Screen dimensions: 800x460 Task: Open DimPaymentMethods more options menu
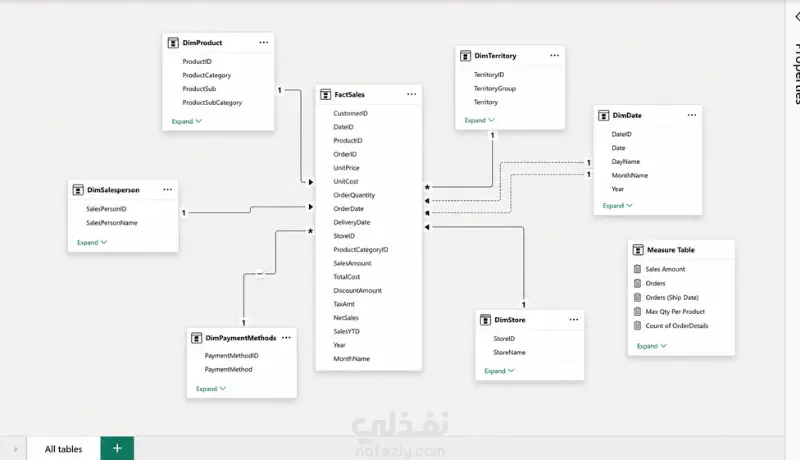(286, 337)
